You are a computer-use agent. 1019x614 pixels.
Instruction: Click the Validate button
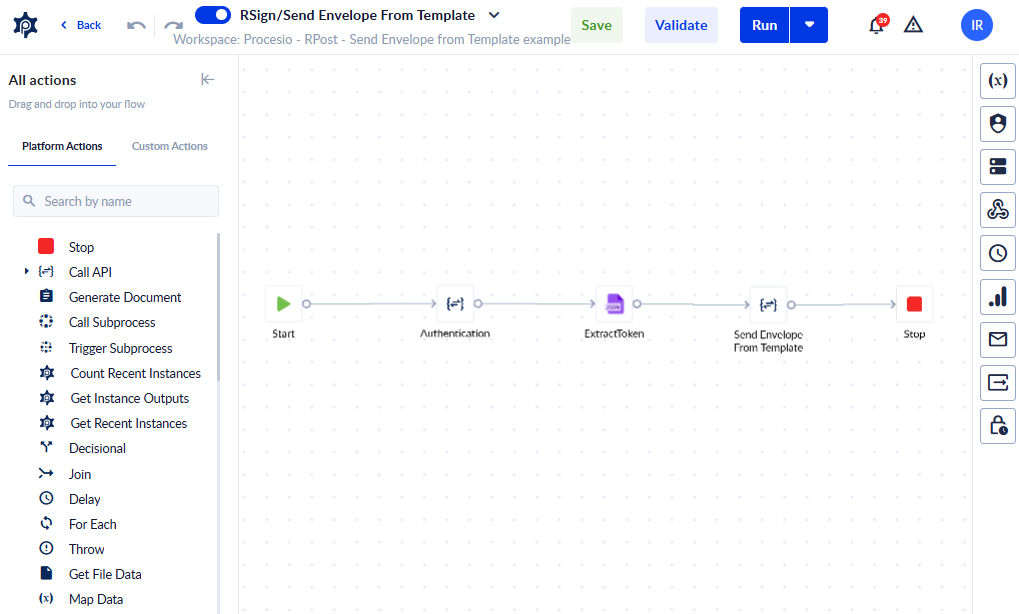(x=681, y=25)
